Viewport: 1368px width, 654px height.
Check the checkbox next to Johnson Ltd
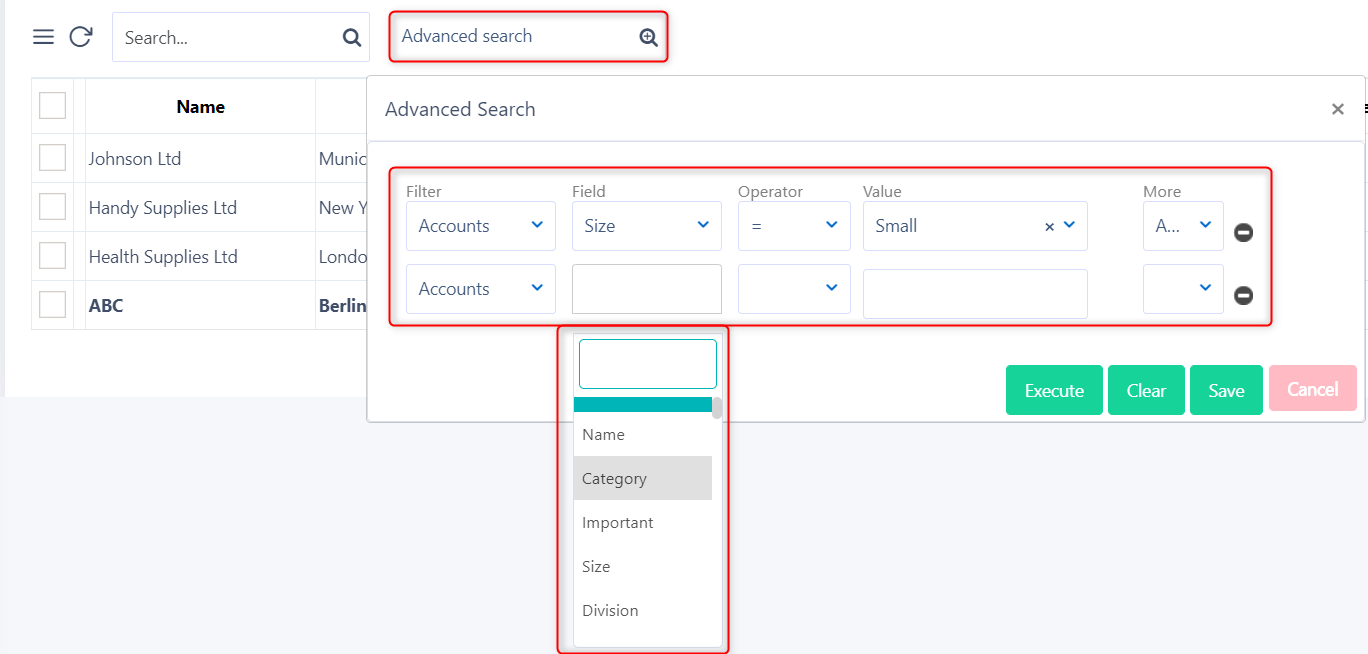52,157
